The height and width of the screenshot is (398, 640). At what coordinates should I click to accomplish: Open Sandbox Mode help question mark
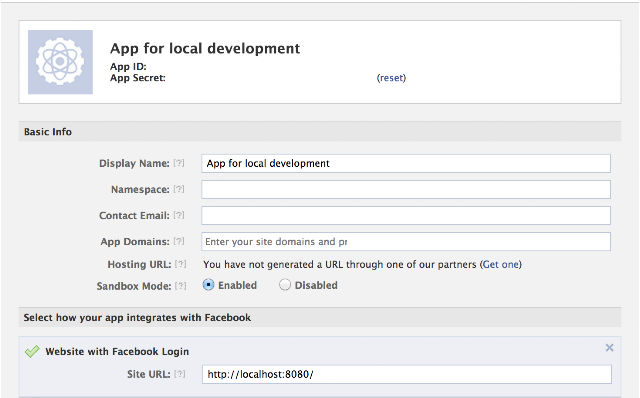(x=180, y=286)
